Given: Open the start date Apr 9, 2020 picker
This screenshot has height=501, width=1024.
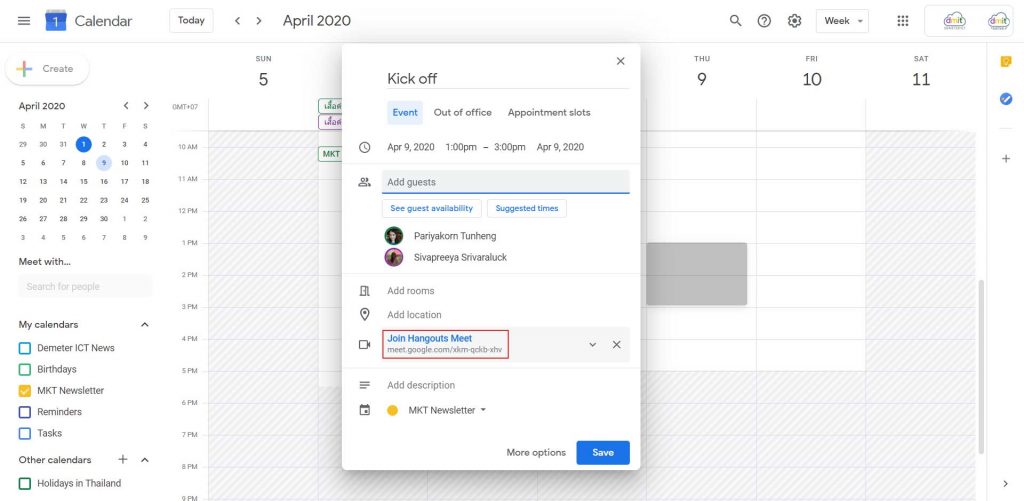Looking at the screenshot, I should (x=411, y=147).
